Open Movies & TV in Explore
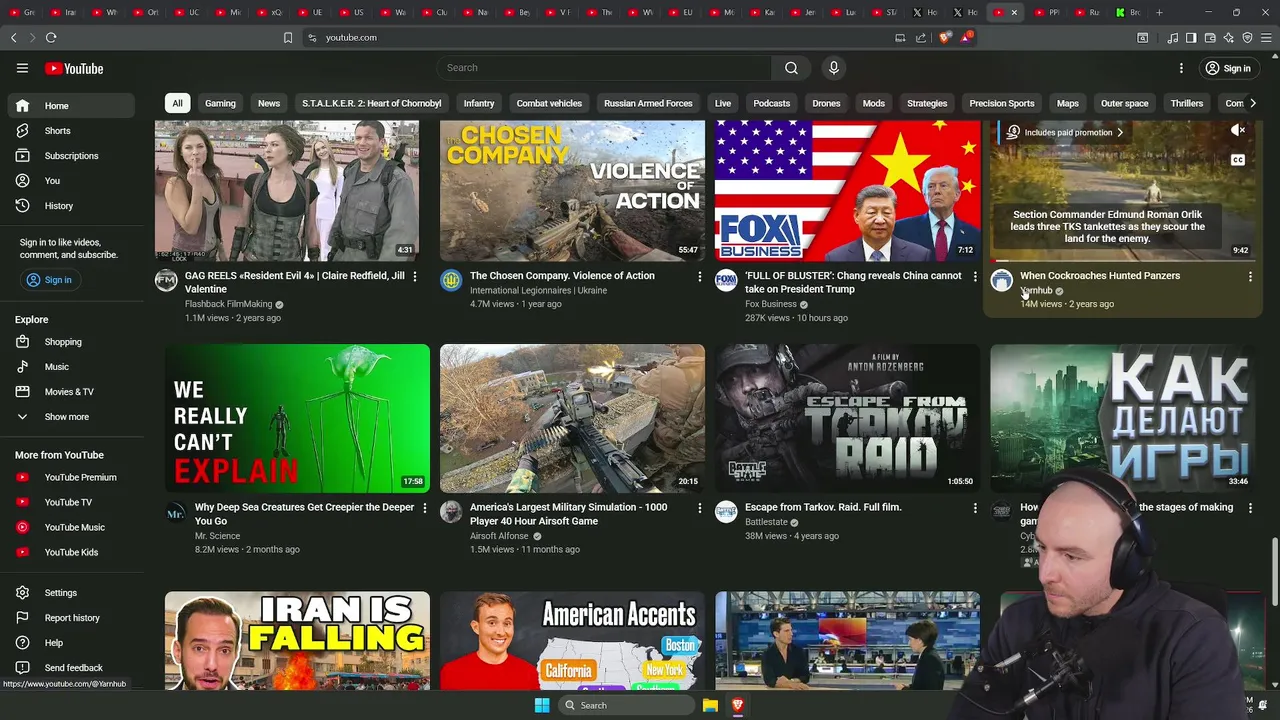Screen dimensions: 1280x720 70,392
